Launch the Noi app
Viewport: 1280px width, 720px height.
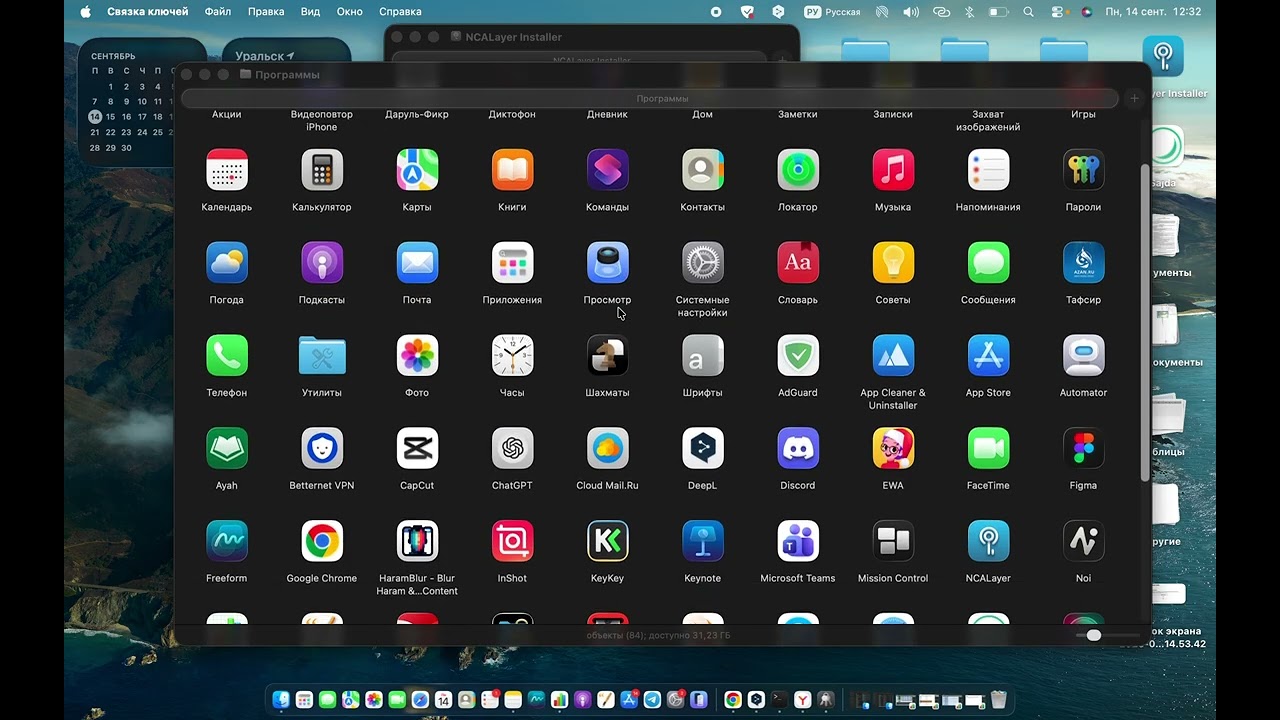tap(1083, 542)
